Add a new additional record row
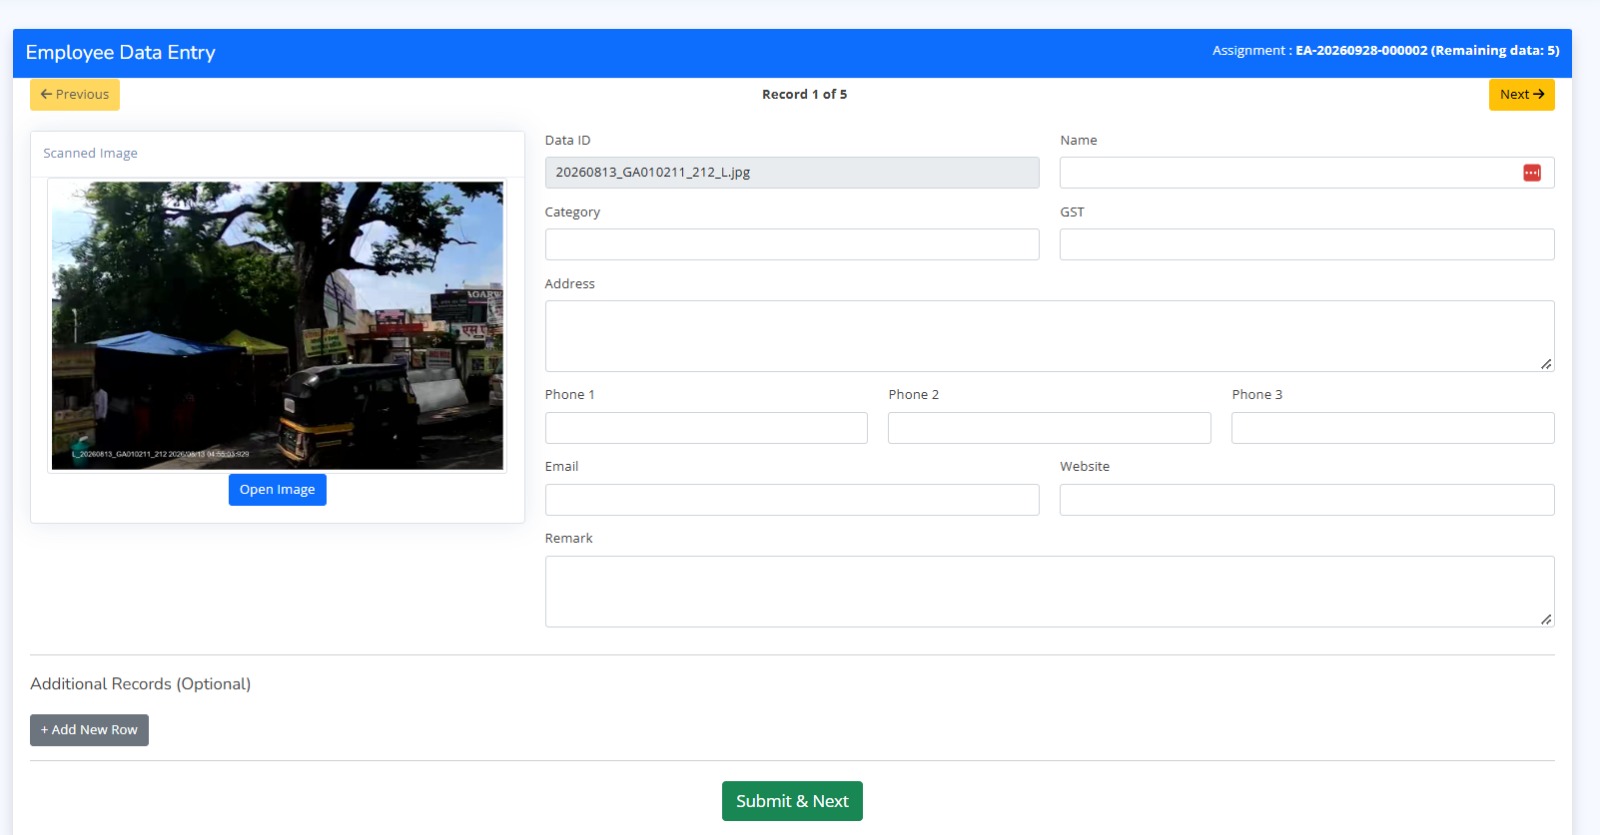 (89, 730)
